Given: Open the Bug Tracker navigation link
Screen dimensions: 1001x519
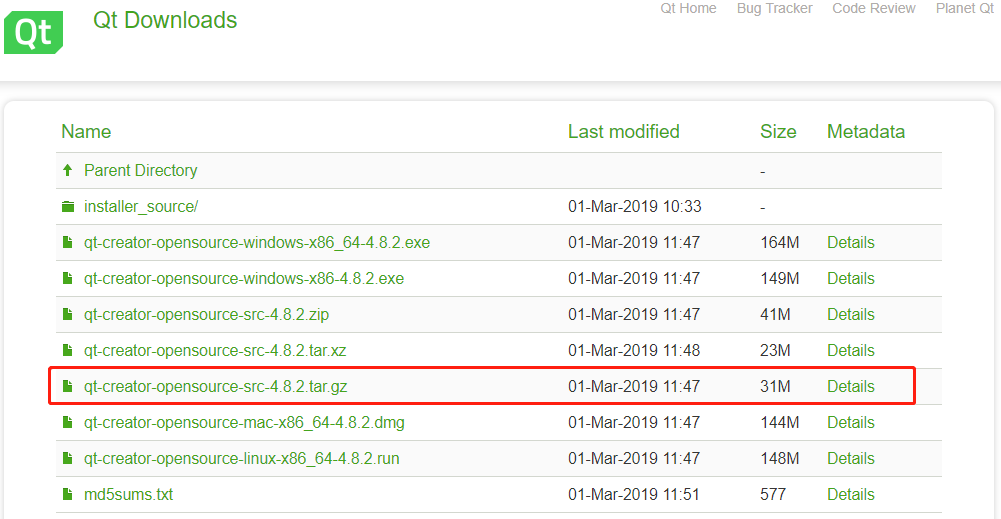Looking at the screenshot, I should pos(774,8).
